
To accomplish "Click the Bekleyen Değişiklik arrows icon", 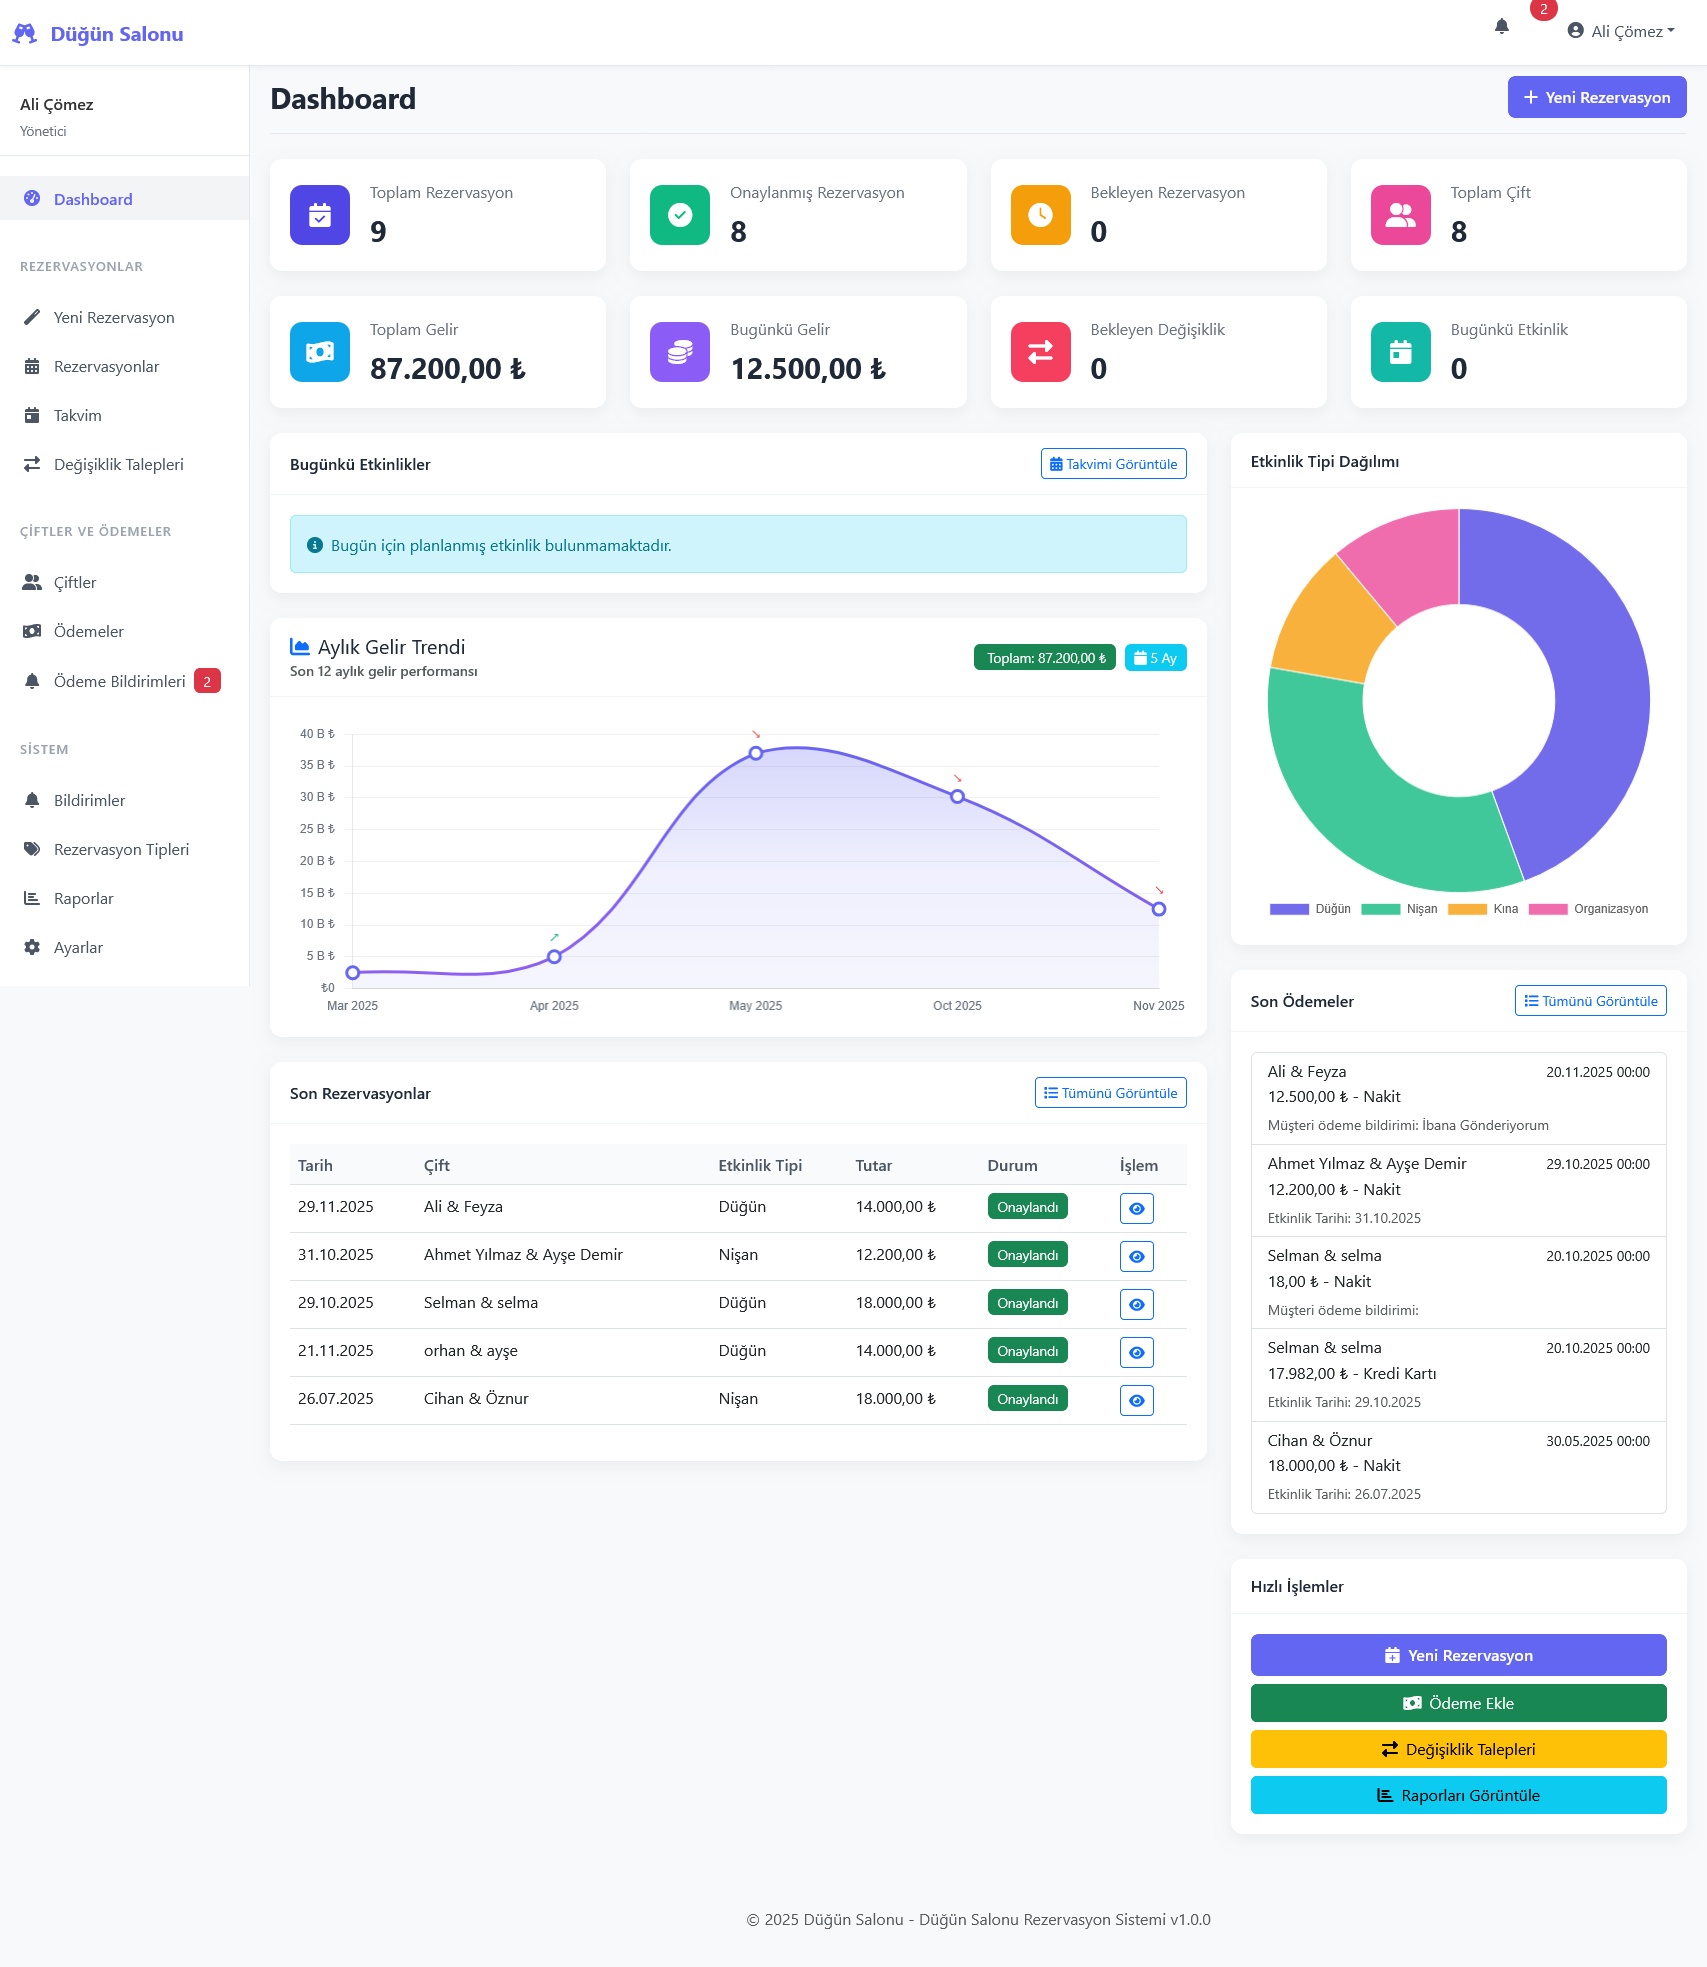I will coord(1040,352).
